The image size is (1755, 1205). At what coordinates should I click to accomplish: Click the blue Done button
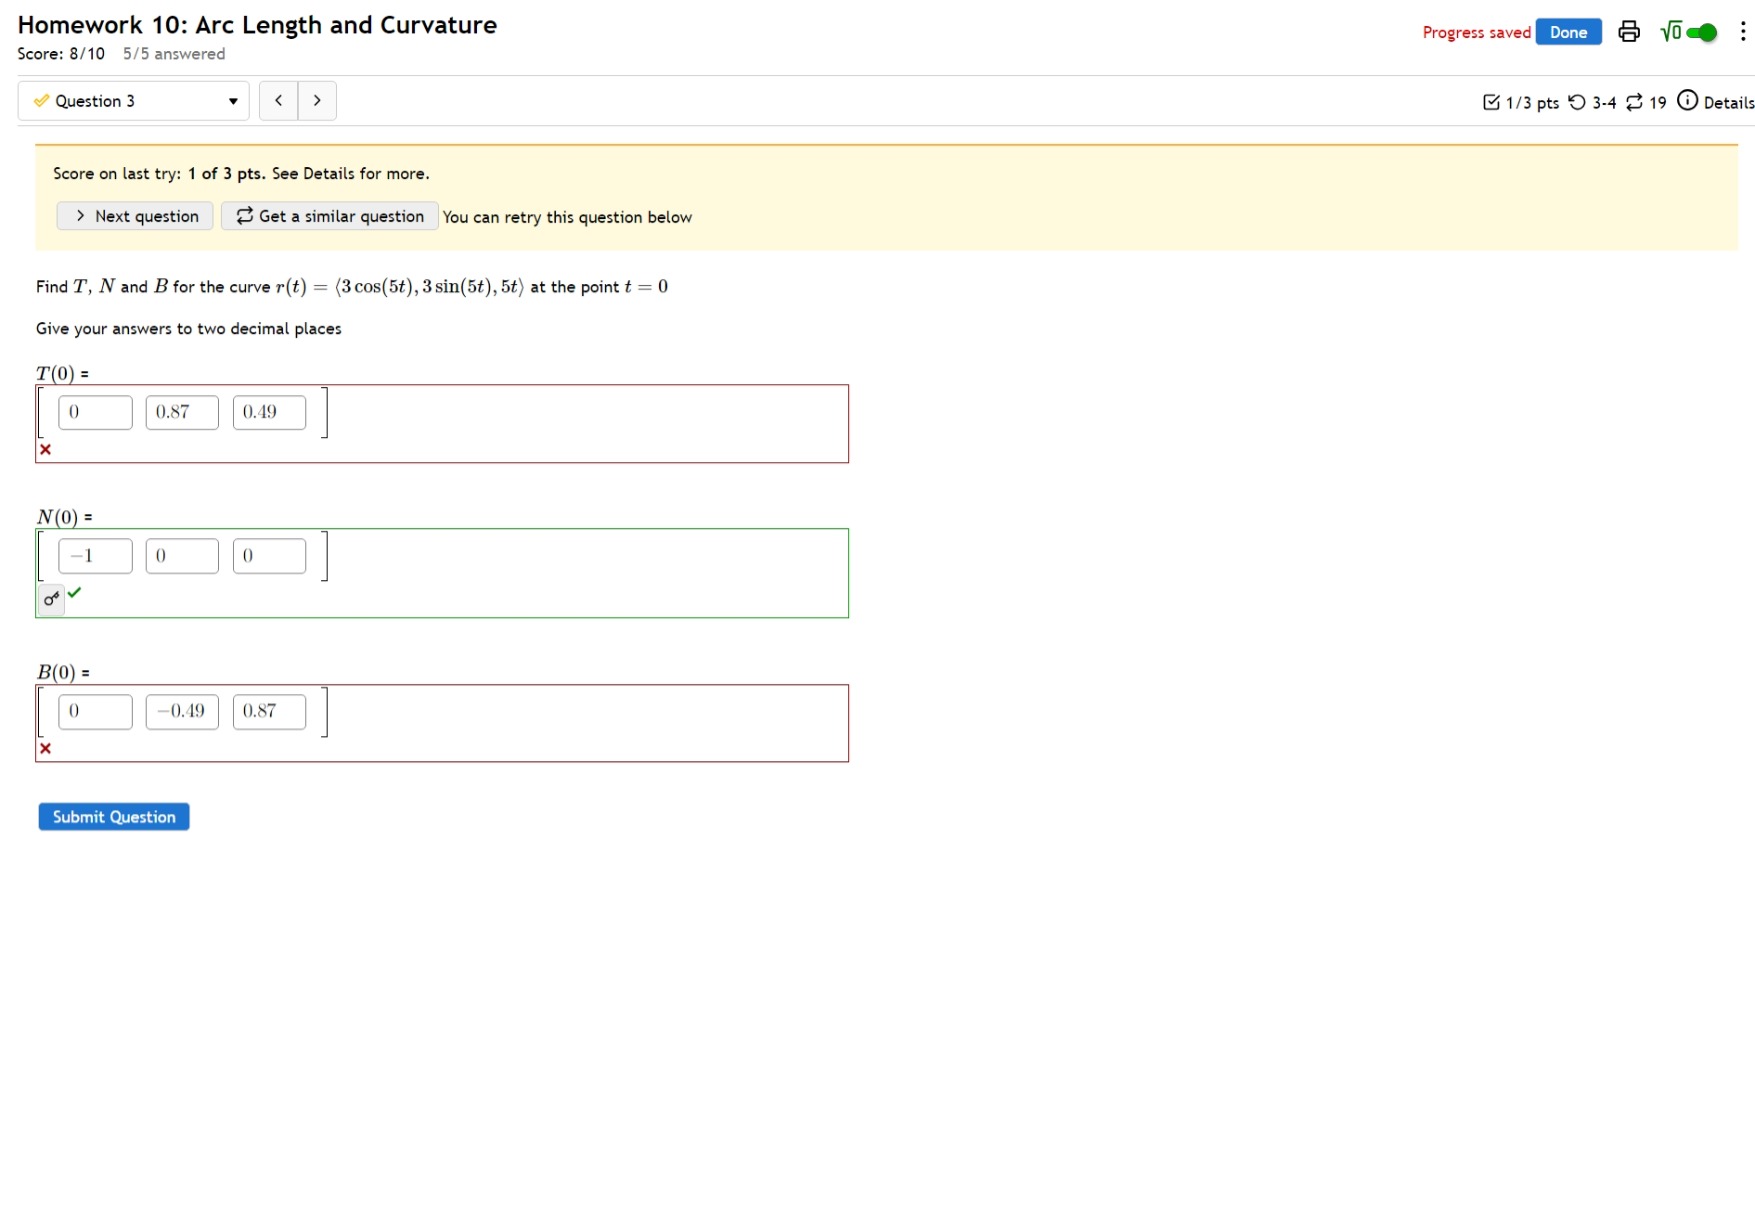[x=1568, y=31]
